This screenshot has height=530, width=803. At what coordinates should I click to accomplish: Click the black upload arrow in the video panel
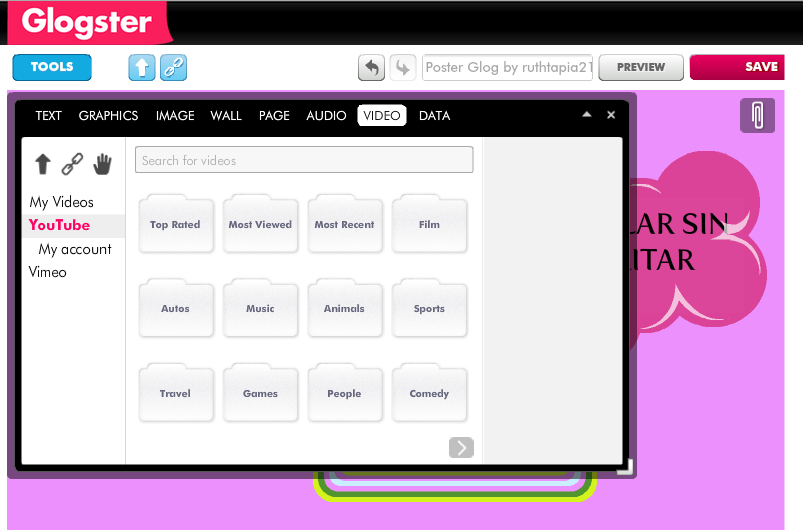pos(43,164)
